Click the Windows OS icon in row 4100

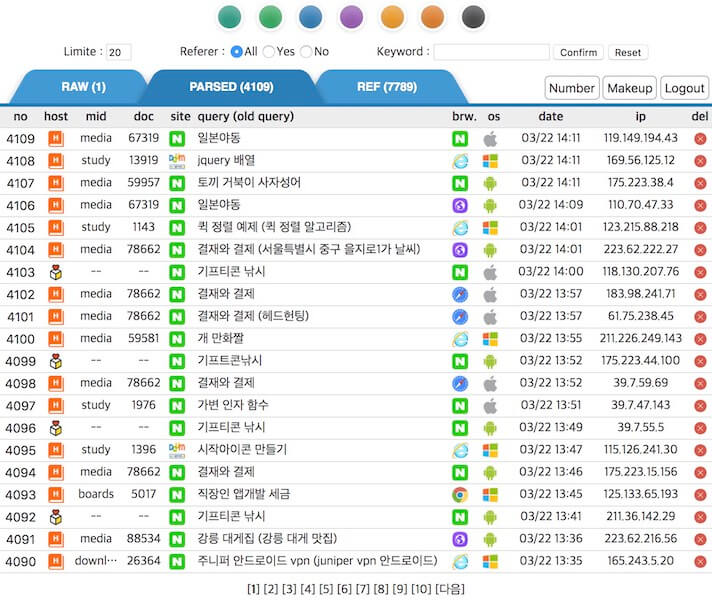[x=490, y=339]
